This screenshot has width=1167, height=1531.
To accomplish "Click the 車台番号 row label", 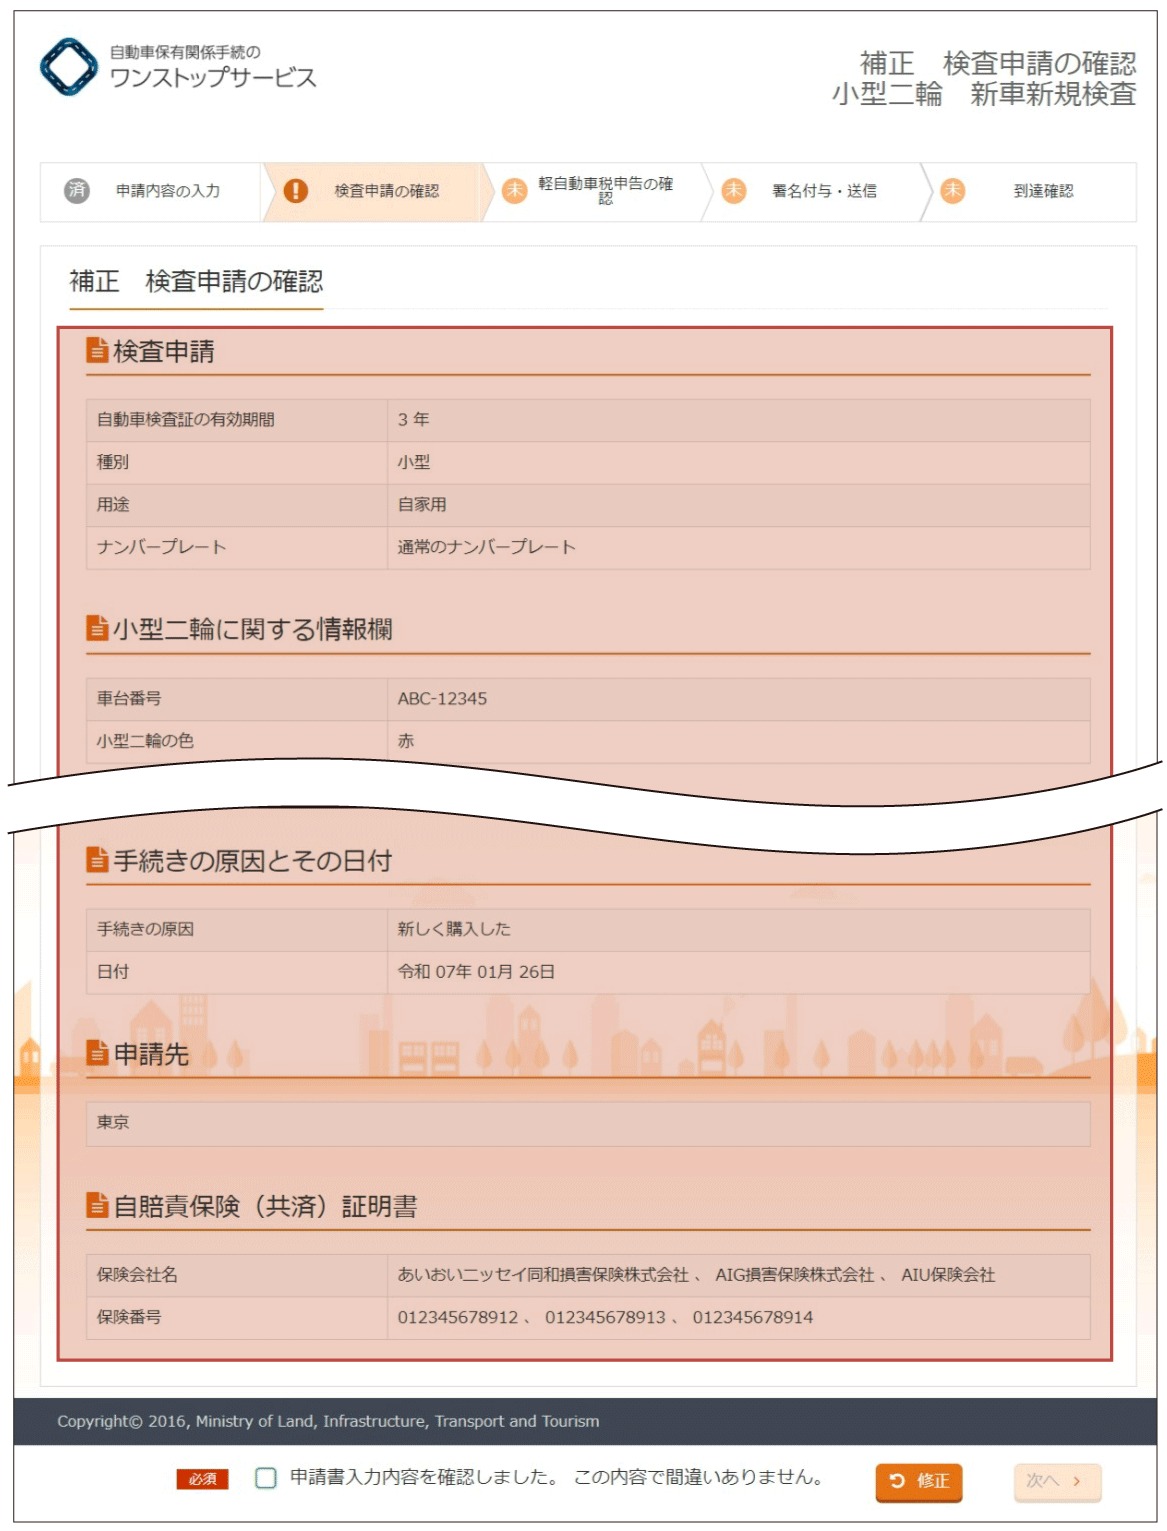I will coord(128,699).
